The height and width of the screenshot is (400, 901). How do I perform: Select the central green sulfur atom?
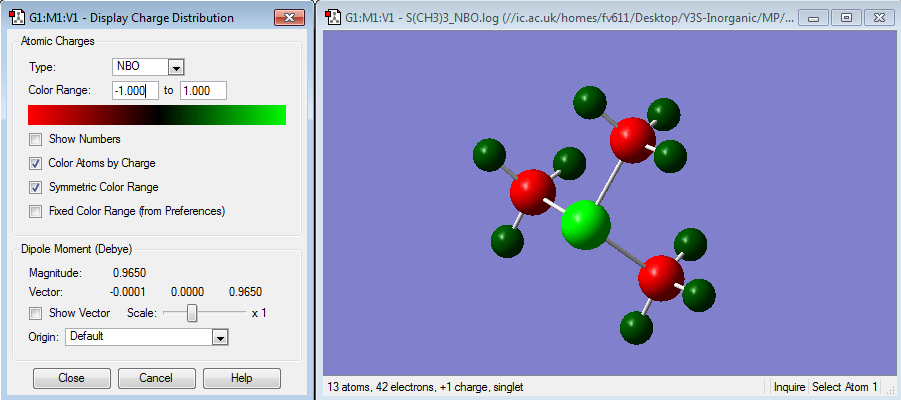pos(585,224)
